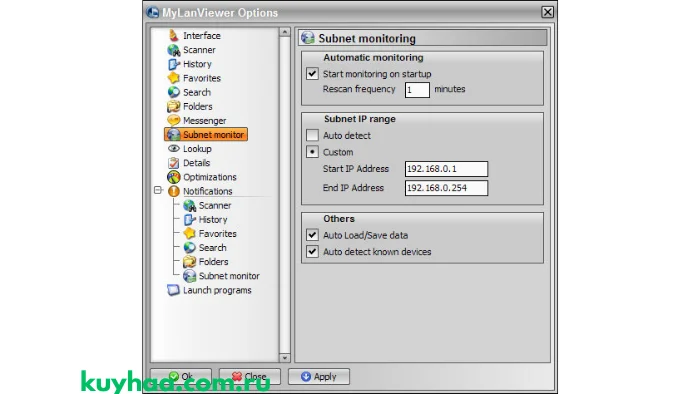Enable Auto detect subnet IP range
Viewport: 700px width, 394px height.
pos(312,135)
